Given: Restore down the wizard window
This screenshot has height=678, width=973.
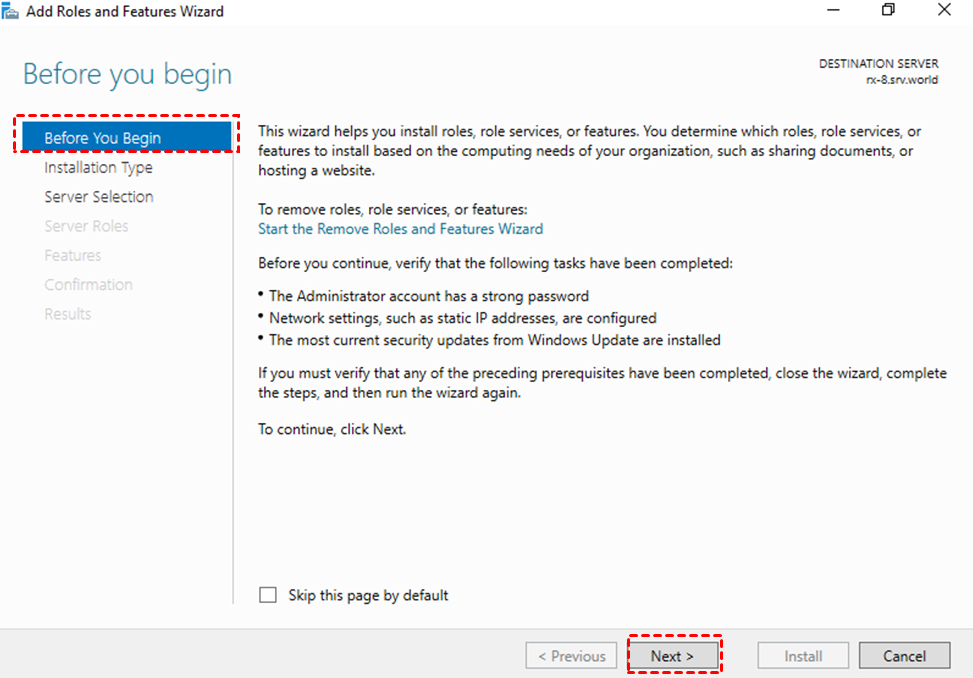Looking at the screenshot, I should tap(889, 10).
